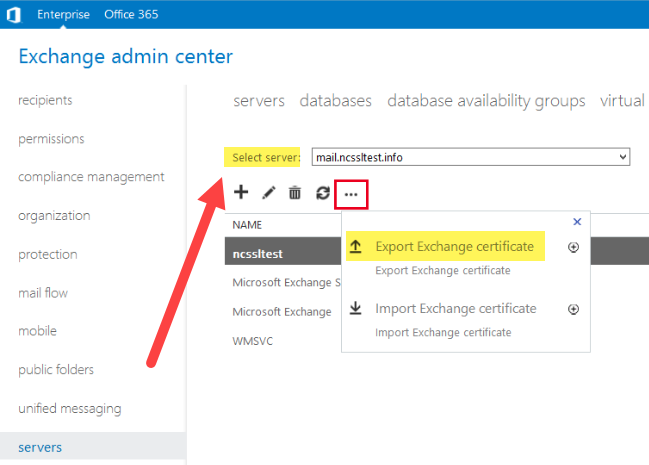Open the databases tab
Image resolution: width=649 pixels, height=465 pixels.
coord(336,101)
